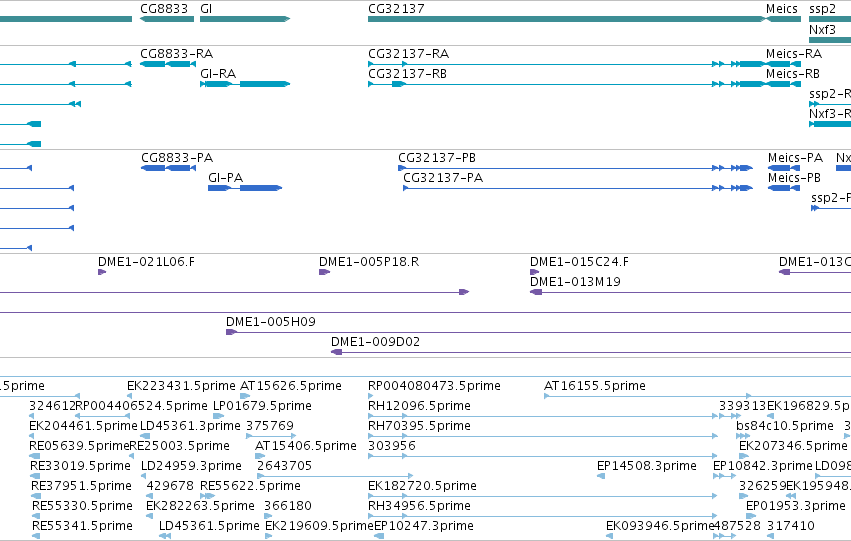
Task: Click the Gl gene feature bar
Action: (245, 19)
